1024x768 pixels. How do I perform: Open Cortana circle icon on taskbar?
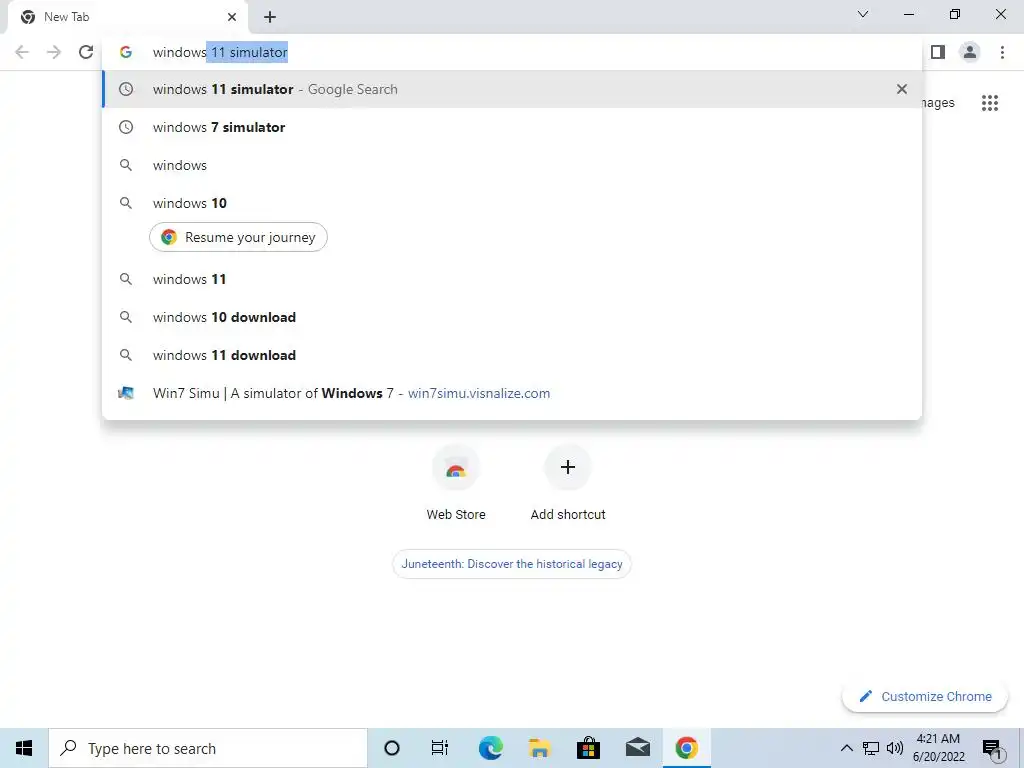[x=392, y=748]
